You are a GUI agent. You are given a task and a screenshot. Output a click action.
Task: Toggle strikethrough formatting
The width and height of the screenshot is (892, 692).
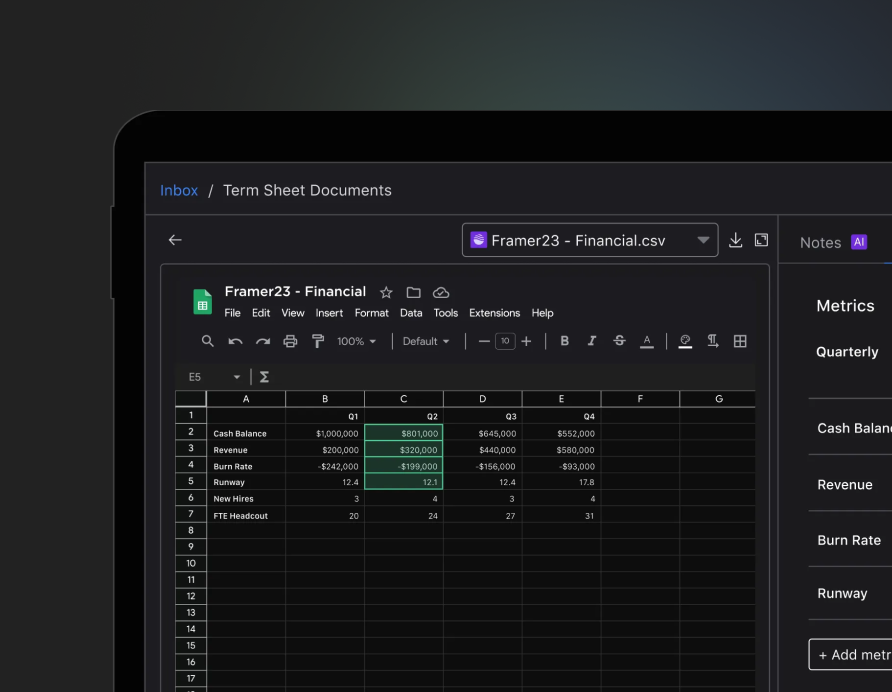pos(620,341)
